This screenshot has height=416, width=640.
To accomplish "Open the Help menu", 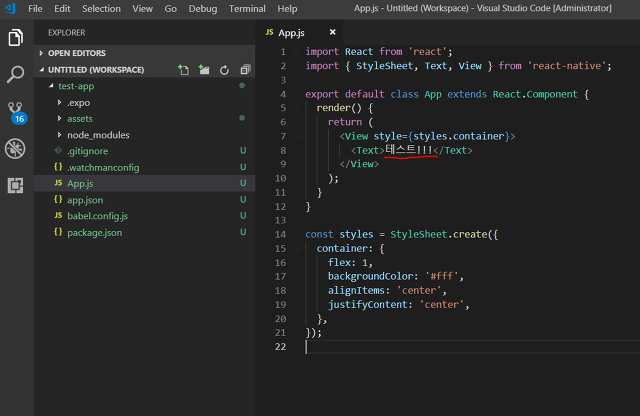I will 287,9.
